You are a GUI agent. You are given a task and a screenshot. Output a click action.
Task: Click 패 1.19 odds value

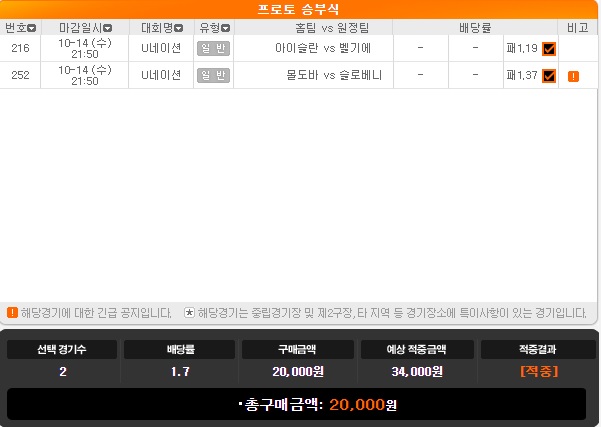click(x=522, y=48)
